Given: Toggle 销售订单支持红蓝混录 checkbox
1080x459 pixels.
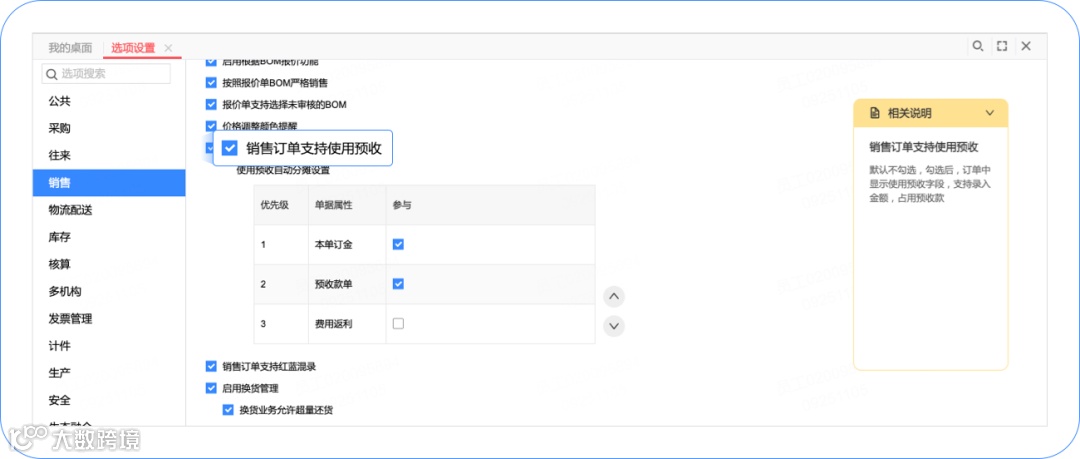Looking at the screenshot, I should (211, 367).
